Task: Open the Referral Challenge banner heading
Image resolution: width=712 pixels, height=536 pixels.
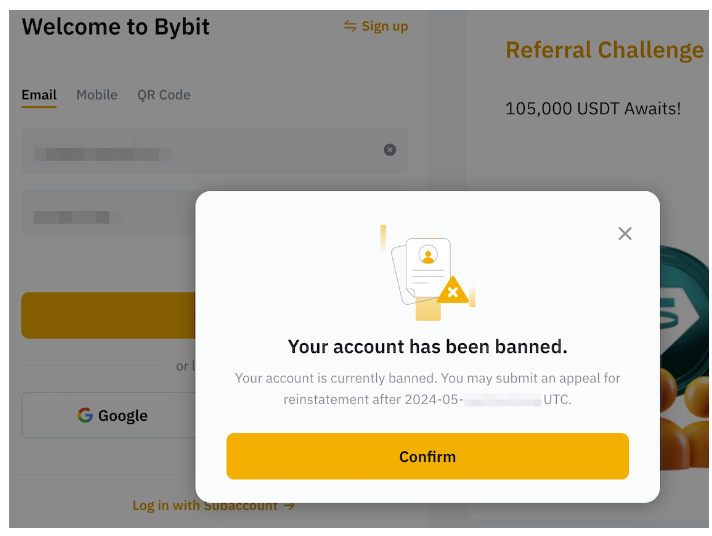Action: (604, 50)
